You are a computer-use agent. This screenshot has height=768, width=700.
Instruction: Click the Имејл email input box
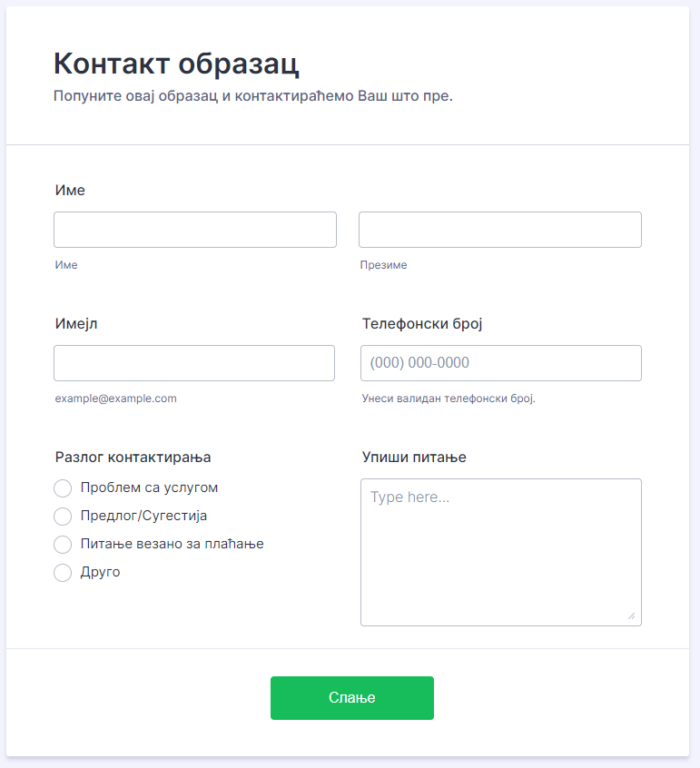point(194,363)
